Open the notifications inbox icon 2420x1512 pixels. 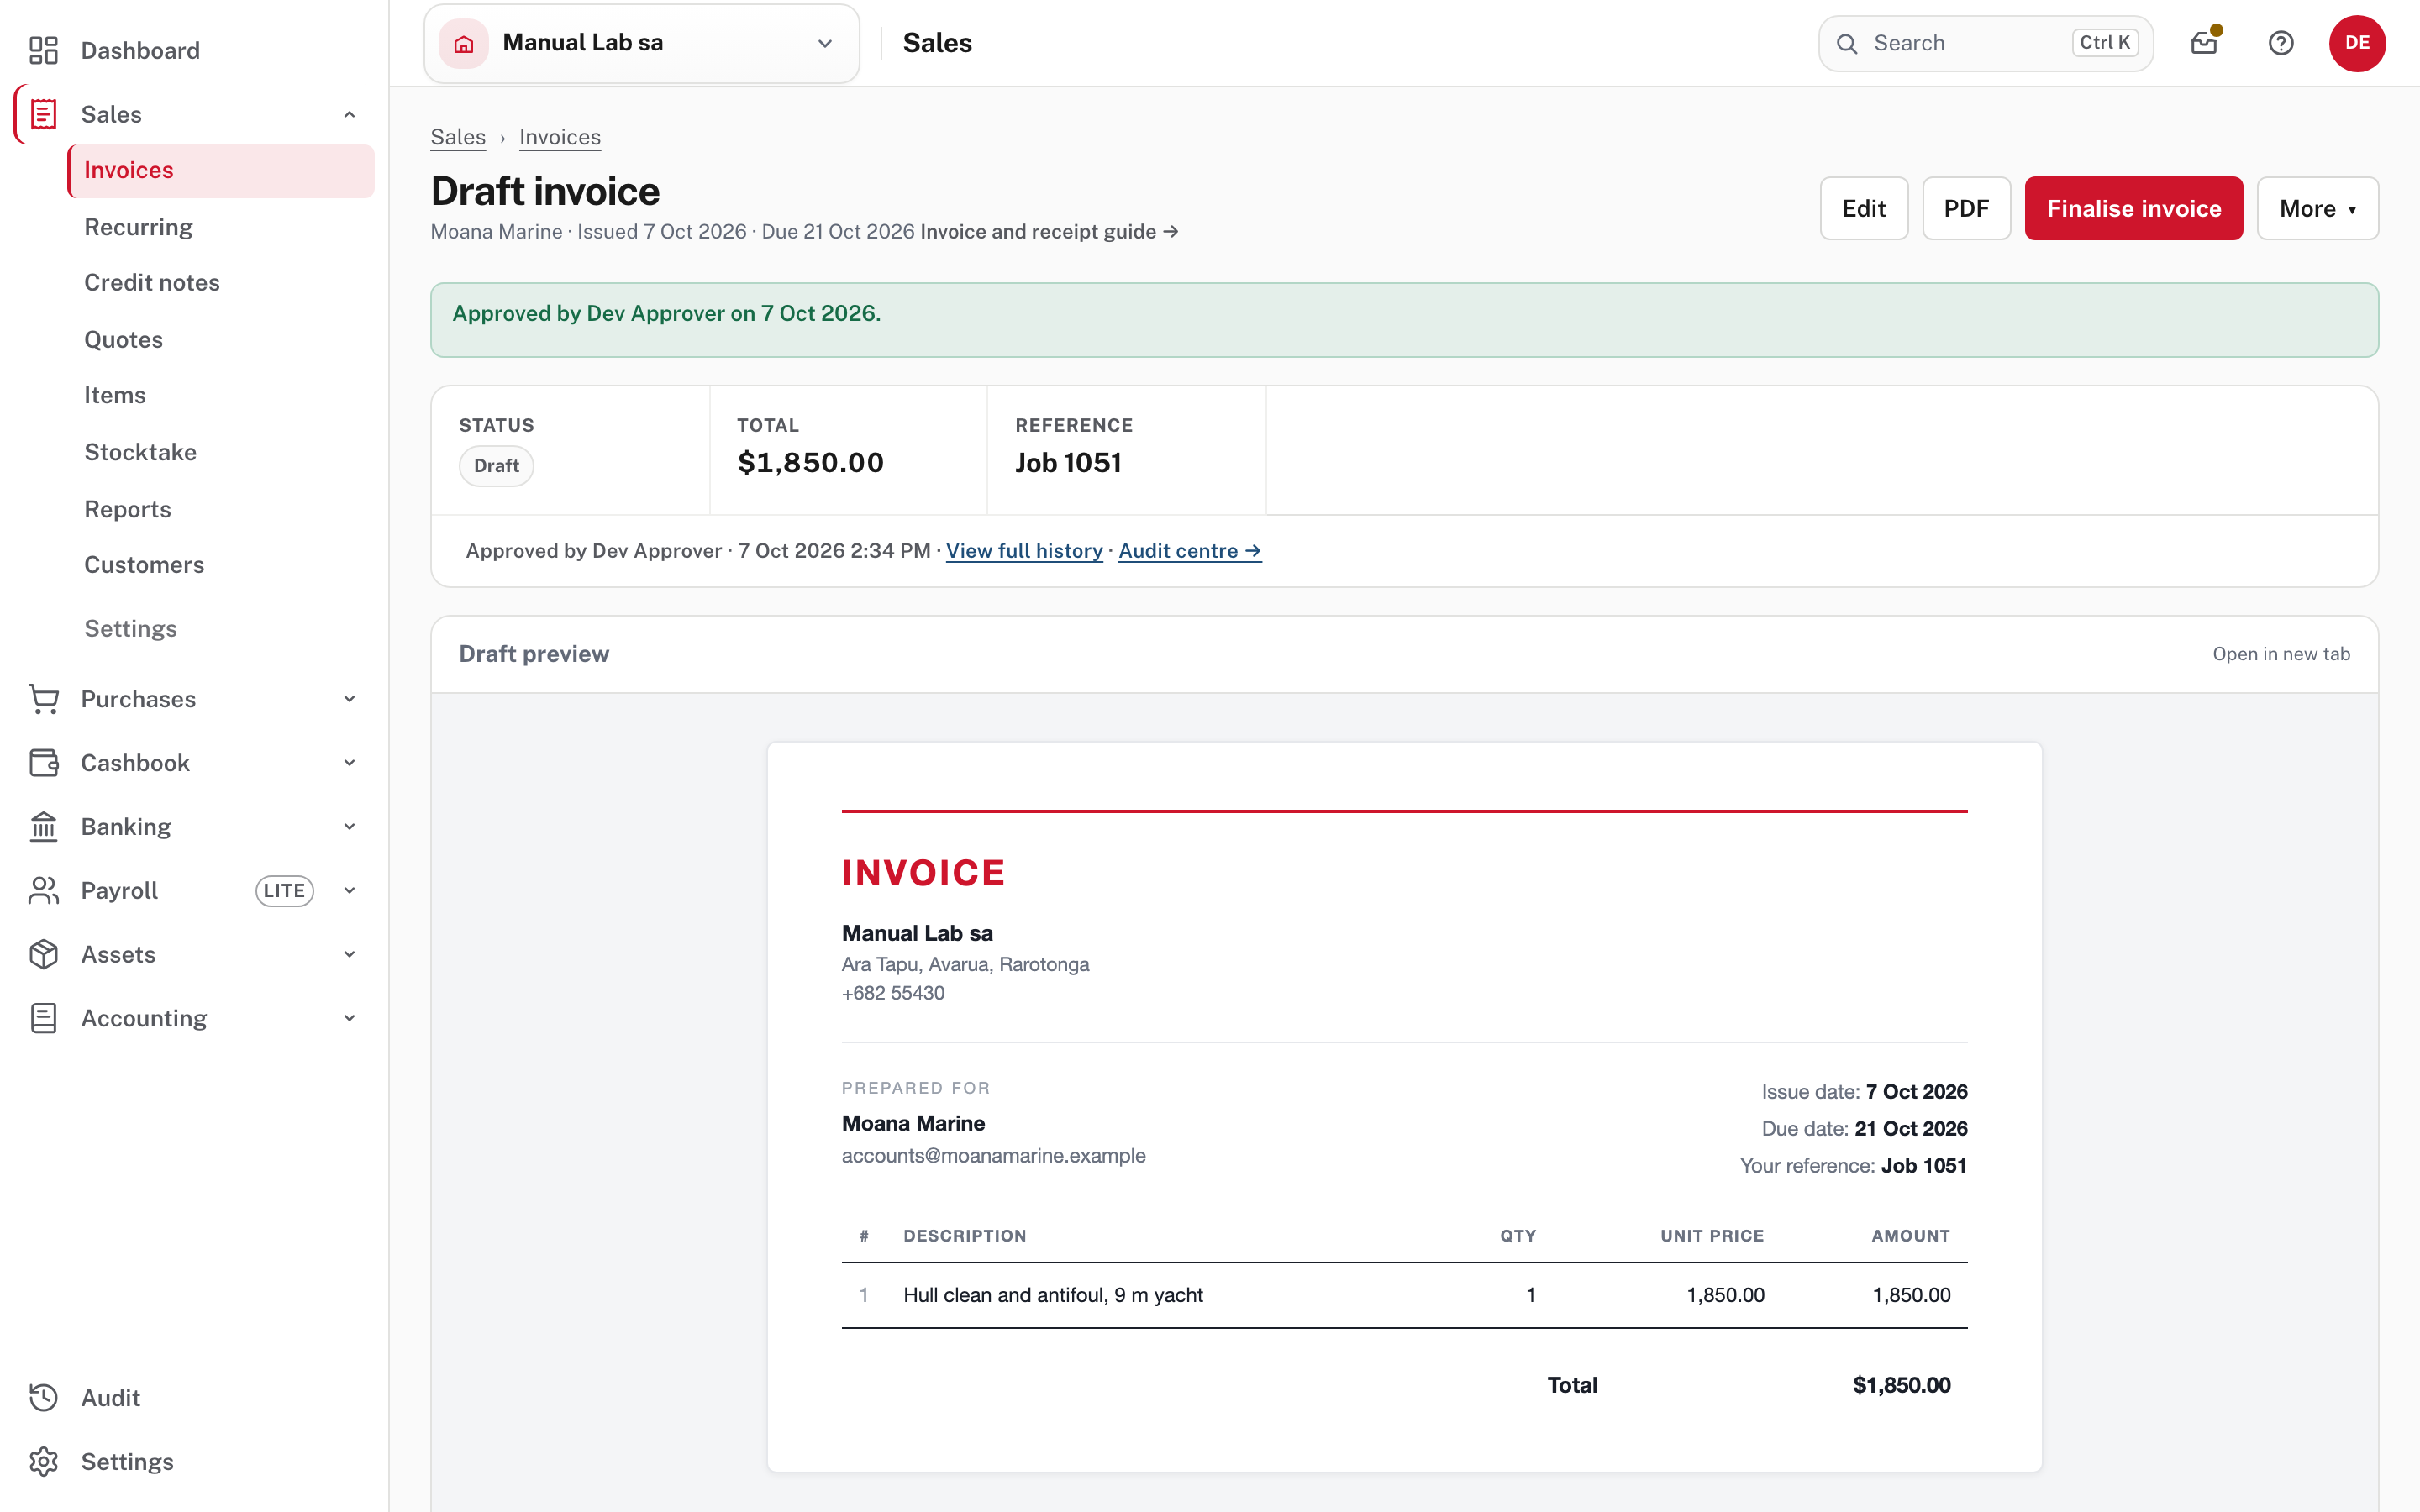pos(2204,43)
